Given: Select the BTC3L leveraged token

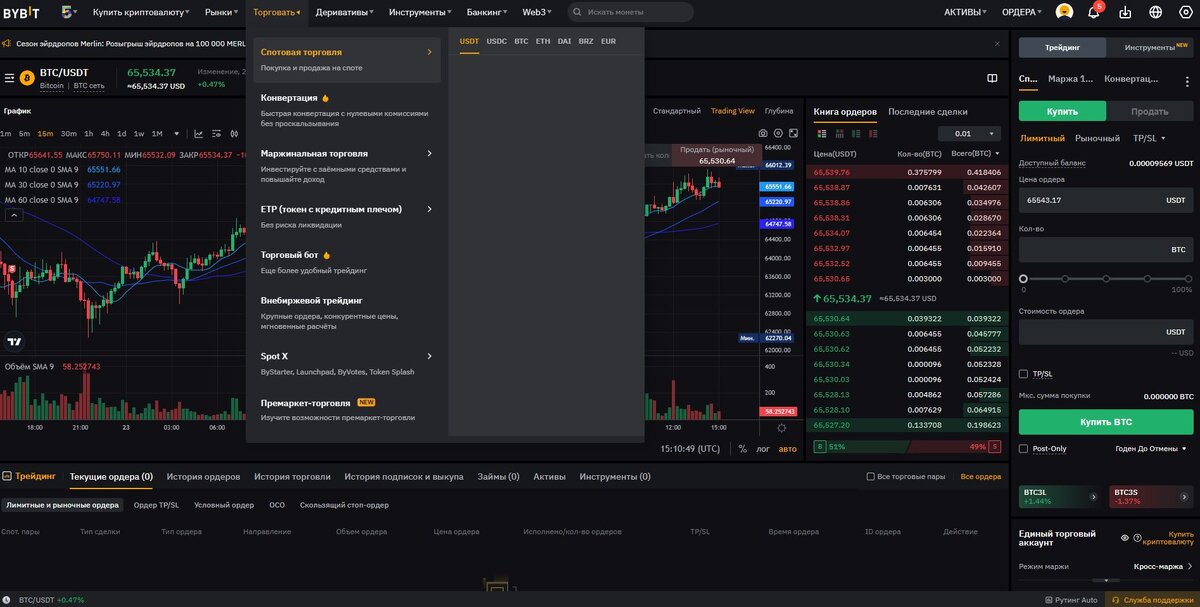Looking at the screenshot, I should click(1058, 496).
